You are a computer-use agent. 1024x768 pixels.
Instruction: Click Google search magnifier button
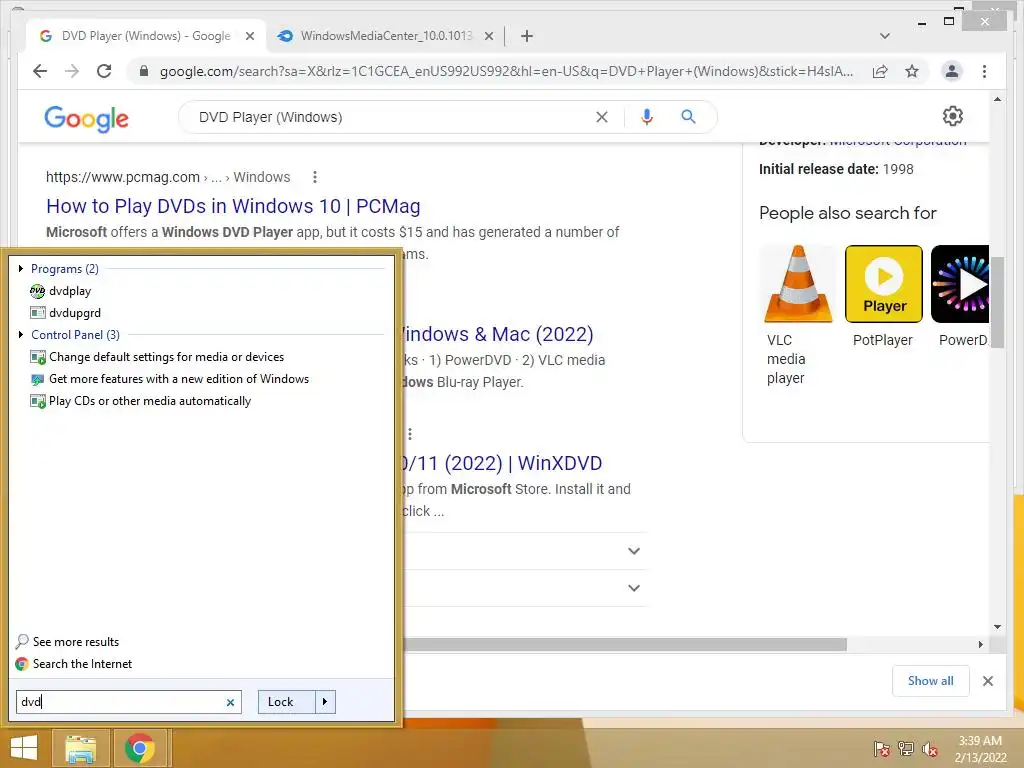688,117
